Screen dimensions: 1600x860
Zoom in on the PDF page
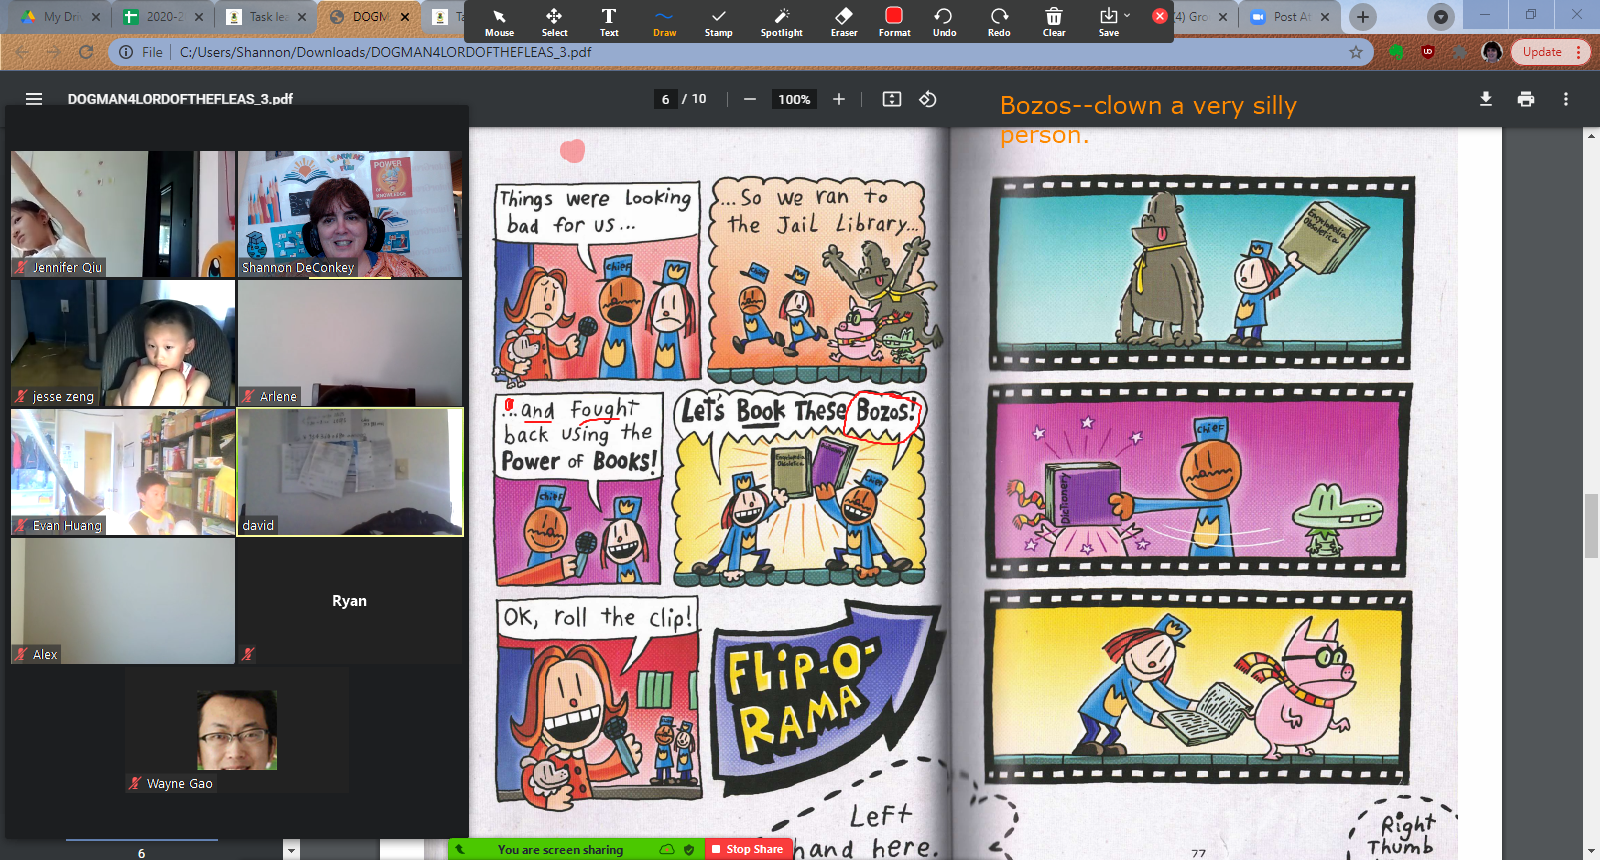pos(839,99)
